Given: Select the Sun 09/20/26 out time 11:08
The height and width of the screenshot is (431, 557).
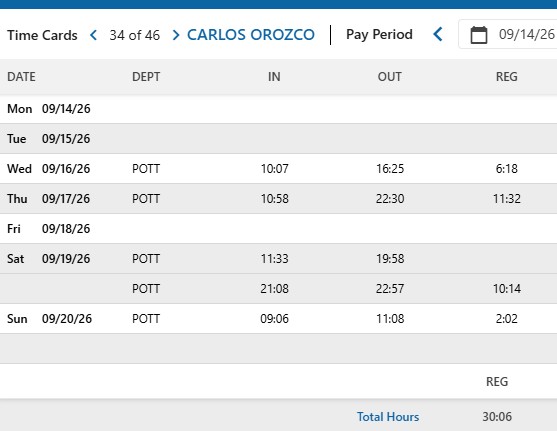Looking at the screenshot, I should (390, 319).
